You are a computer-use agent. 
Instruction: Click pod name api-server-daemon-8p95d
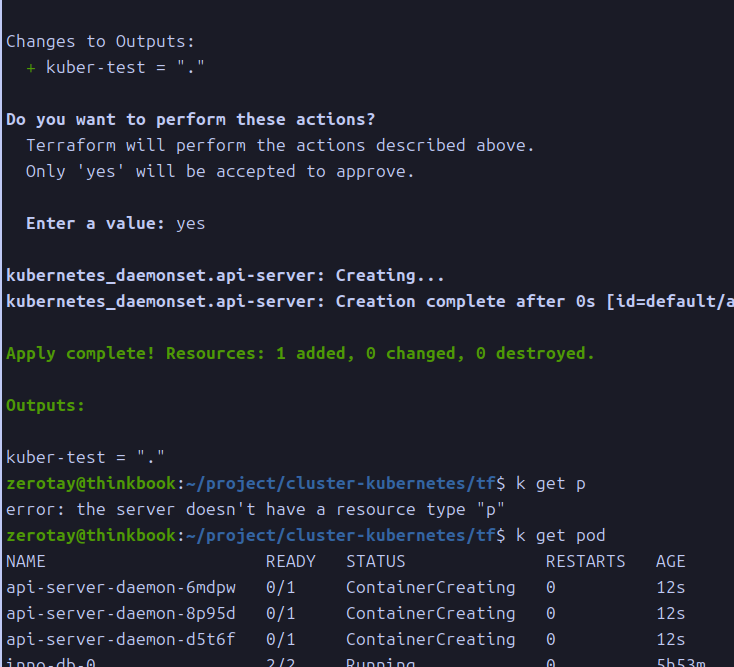pos(121,613)
